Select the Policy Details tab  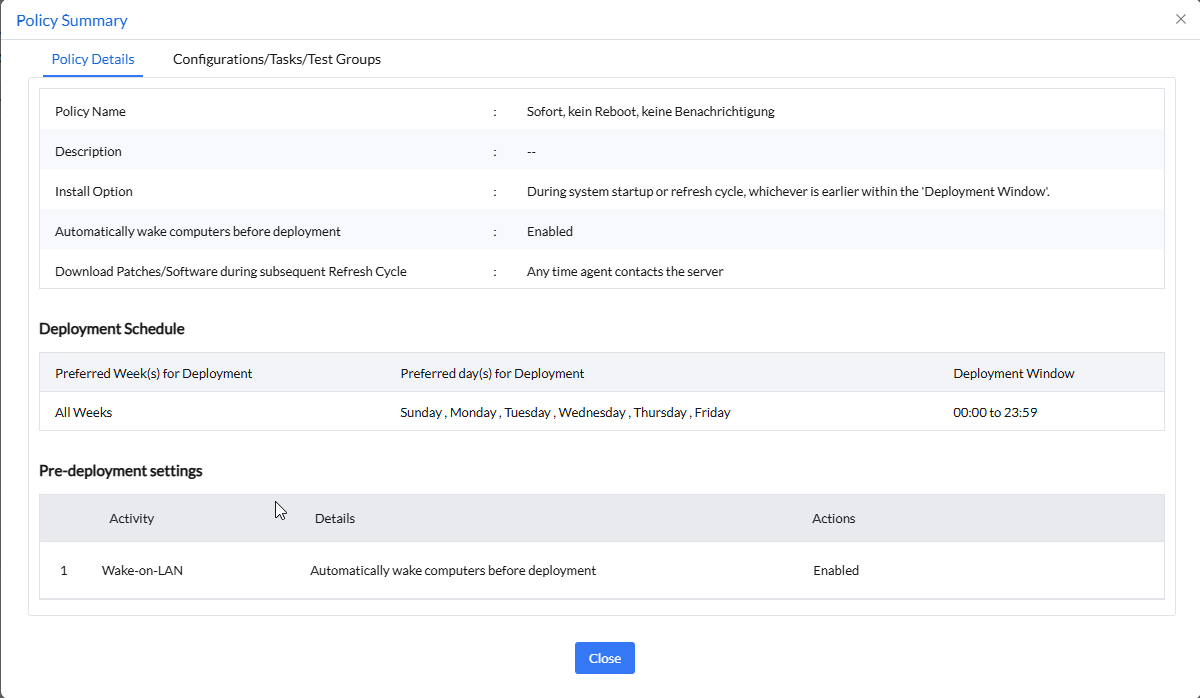(93, 59)
